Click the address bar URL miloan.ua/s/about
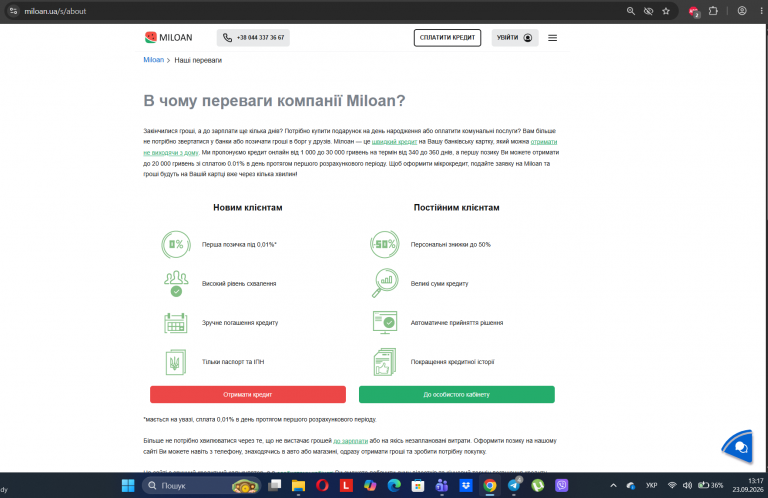 coord(55,11)
